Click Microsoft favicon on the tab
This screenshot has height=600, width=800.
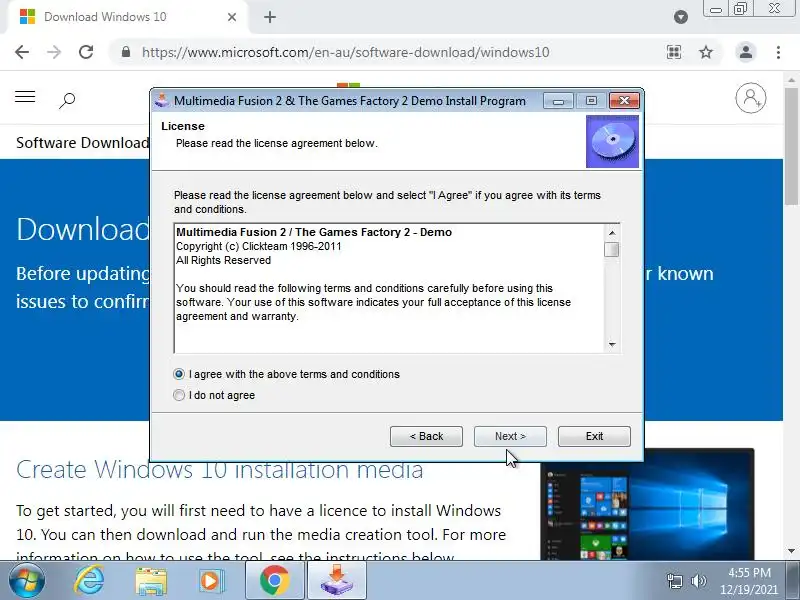pyautogui.click(x=27, y=17)
